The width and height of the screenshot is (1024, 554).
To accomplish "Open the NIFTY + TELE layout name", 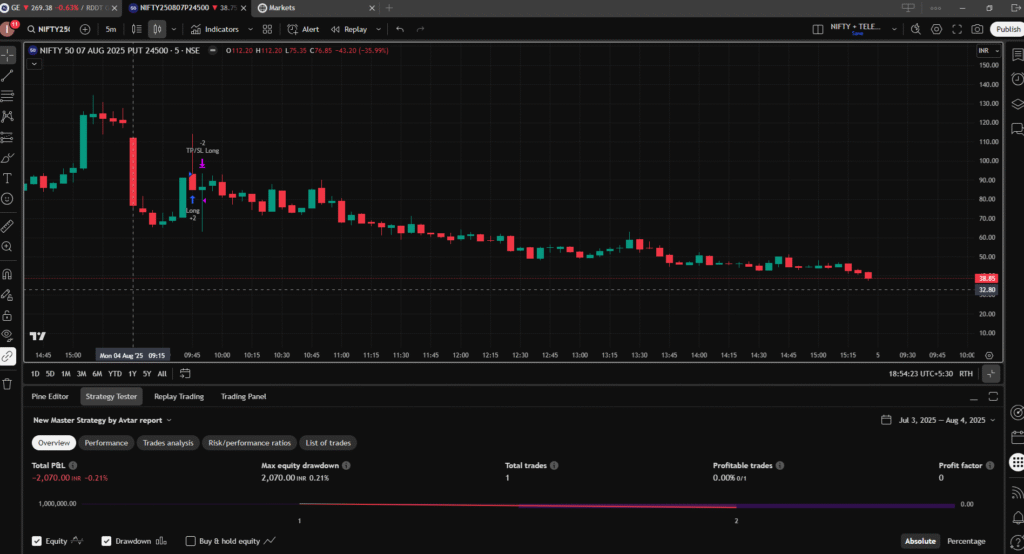I will point(856,29).
